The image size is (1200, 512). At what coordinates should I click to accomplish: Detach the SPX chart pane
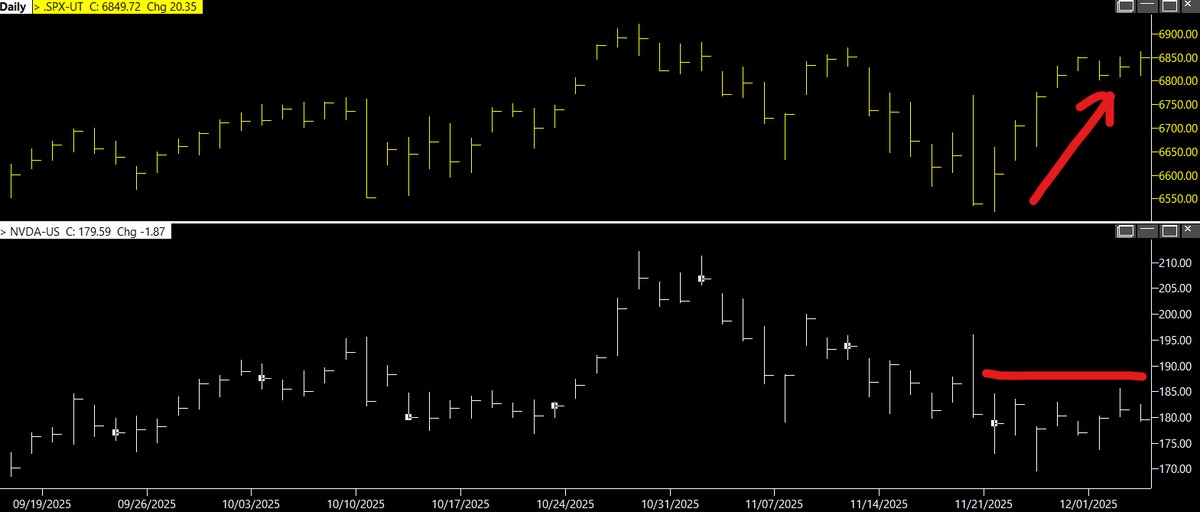point(1125,7)
